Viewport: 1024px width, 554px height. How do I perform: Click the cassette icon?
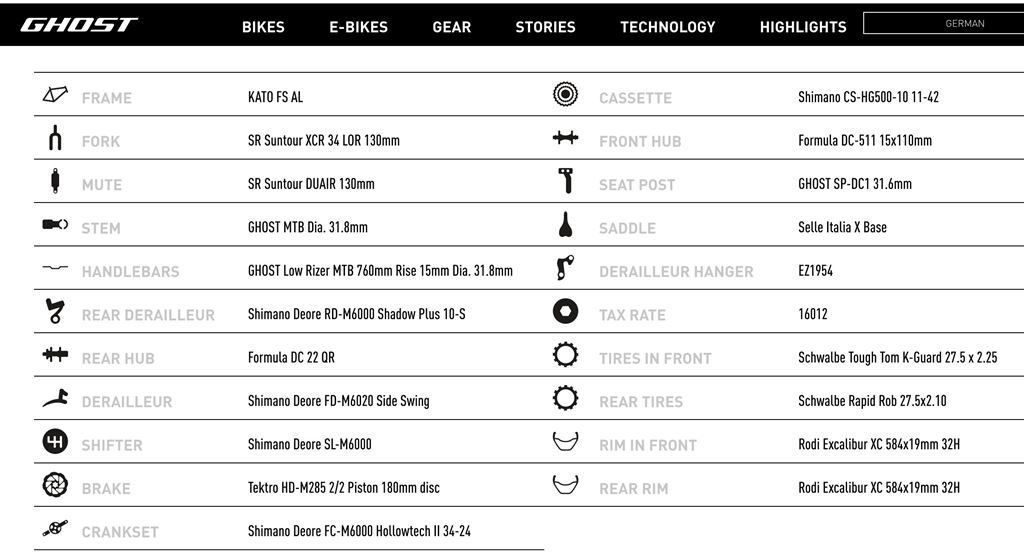pyautogui.click(x=565, y=96)
